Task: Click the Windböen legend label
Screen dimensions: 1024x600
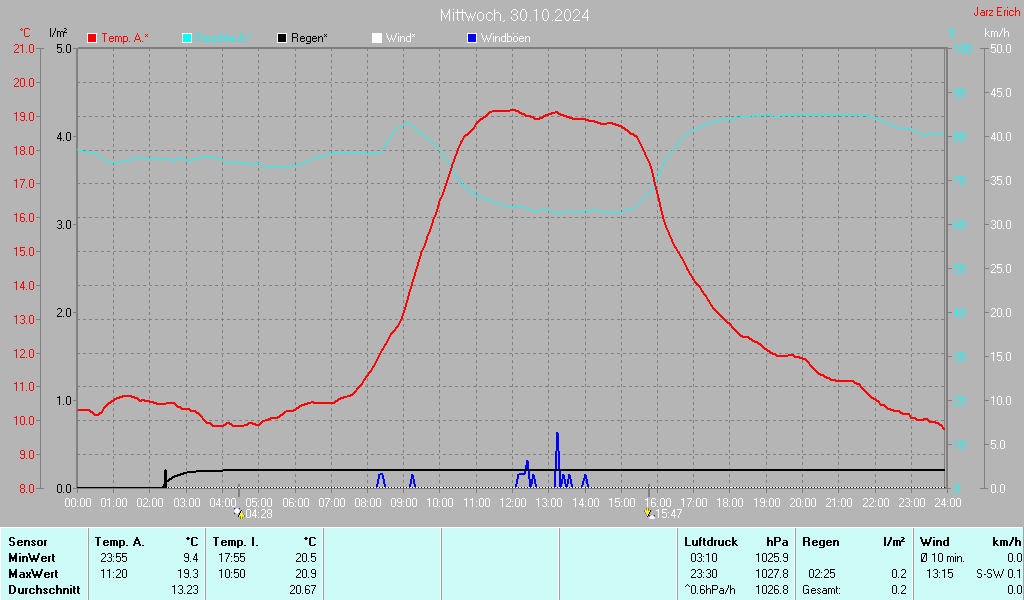Action: point(505,38)
